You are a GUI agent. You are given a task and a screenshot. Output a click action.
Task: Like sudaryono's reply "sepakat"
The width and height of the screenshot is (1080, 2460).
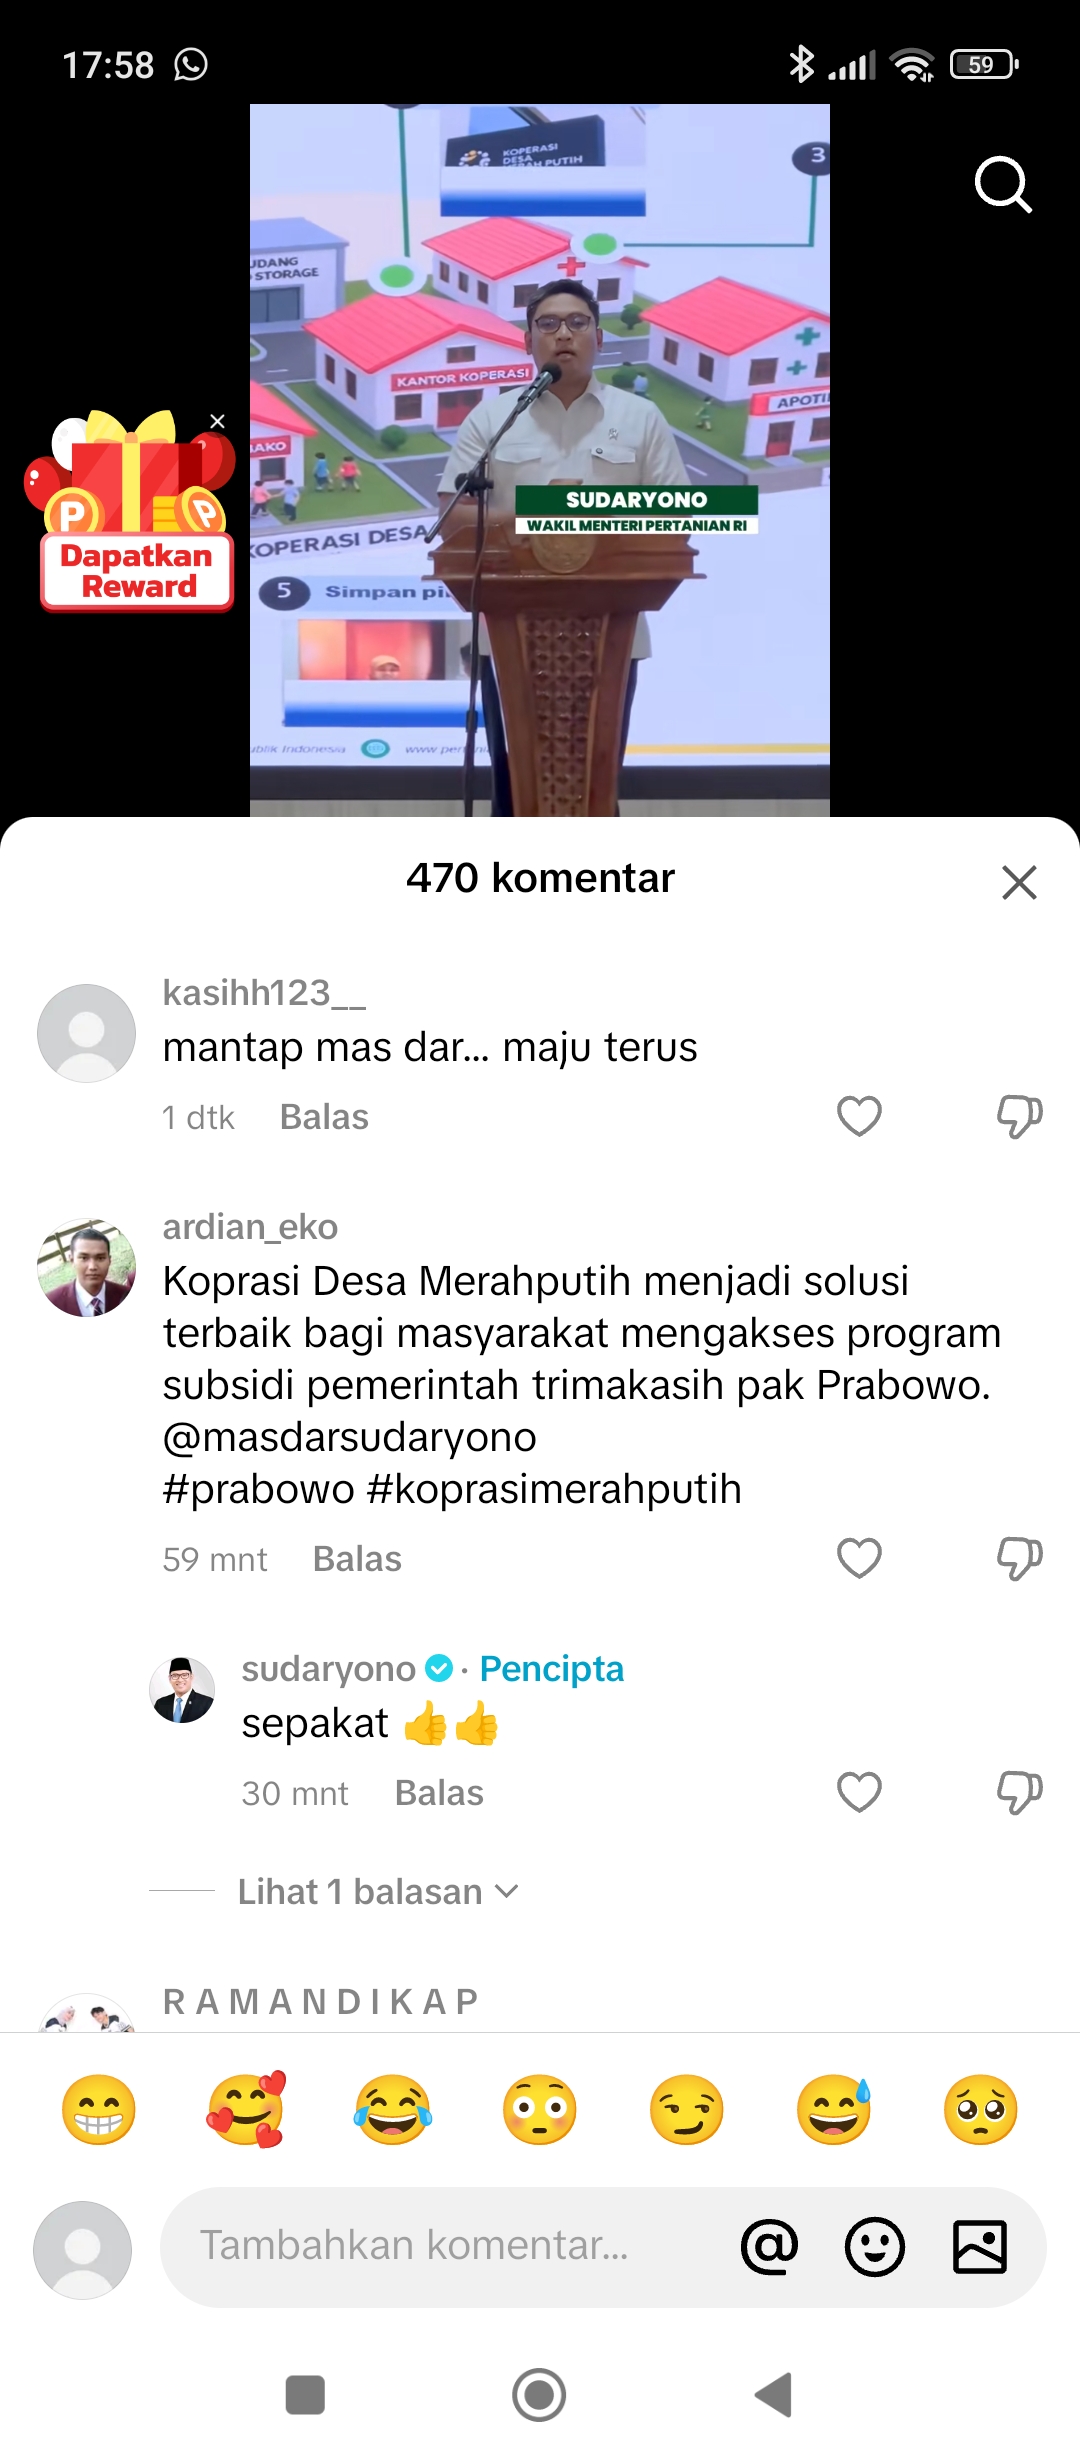click(859, 1792)
